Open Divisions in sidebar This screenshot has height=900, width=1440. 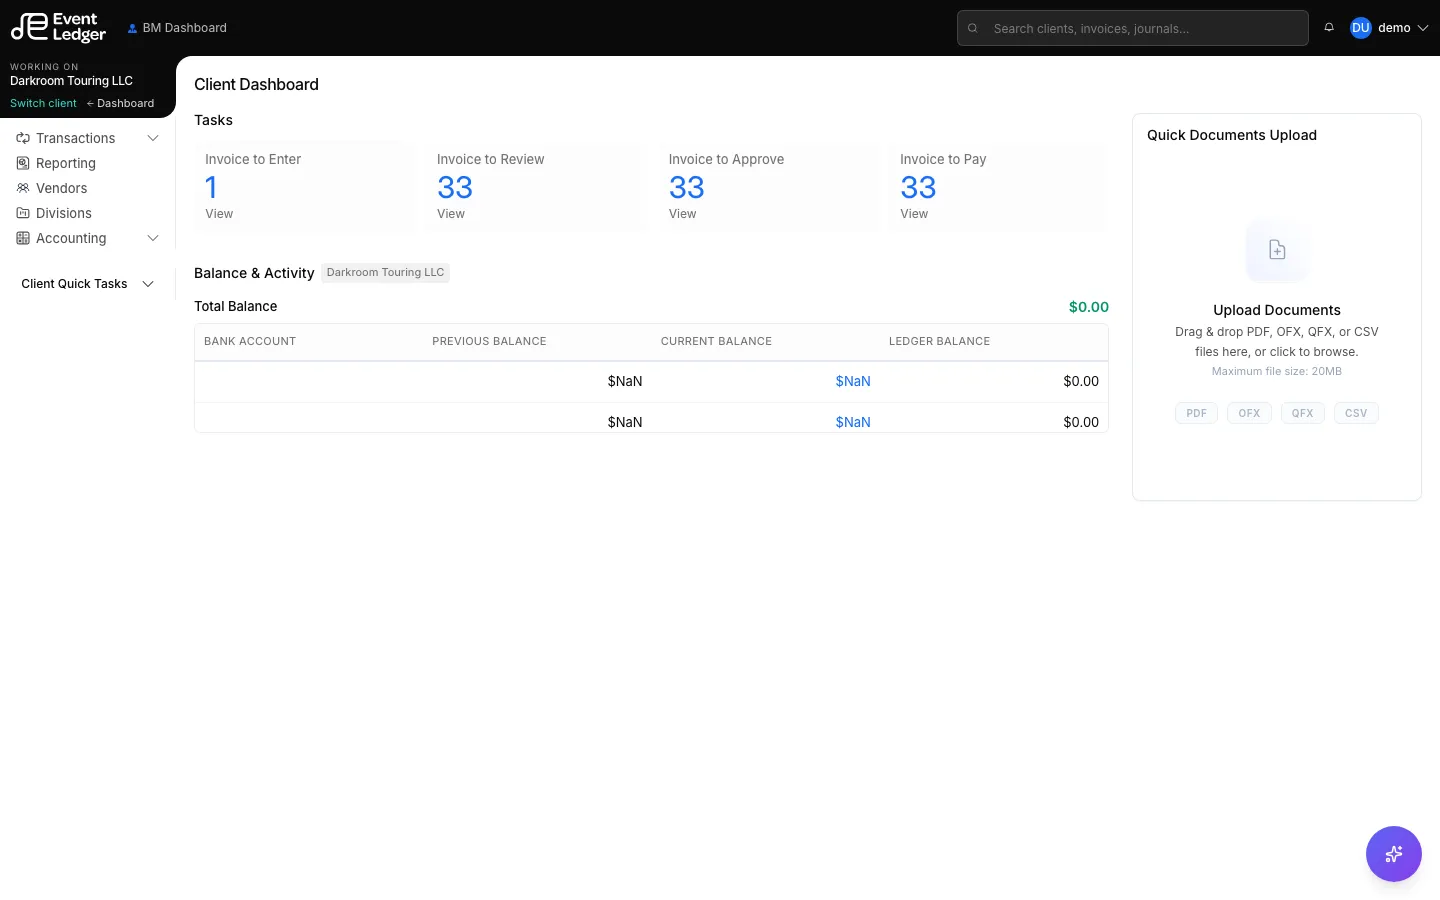tap(63, 213)
